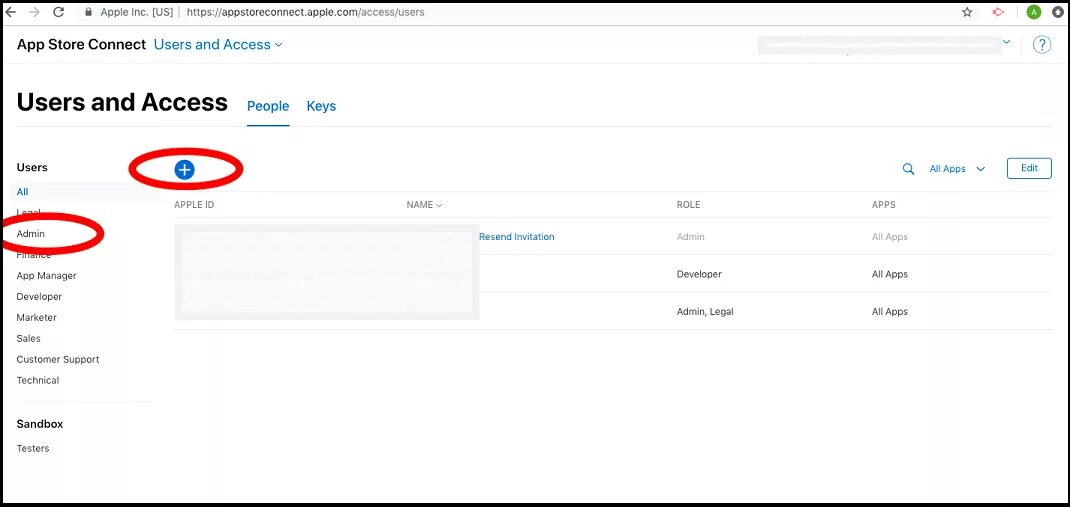Viewport: 1070px width, 507px height.
Task: Click the ROLE column header
Action: point(689,205)
